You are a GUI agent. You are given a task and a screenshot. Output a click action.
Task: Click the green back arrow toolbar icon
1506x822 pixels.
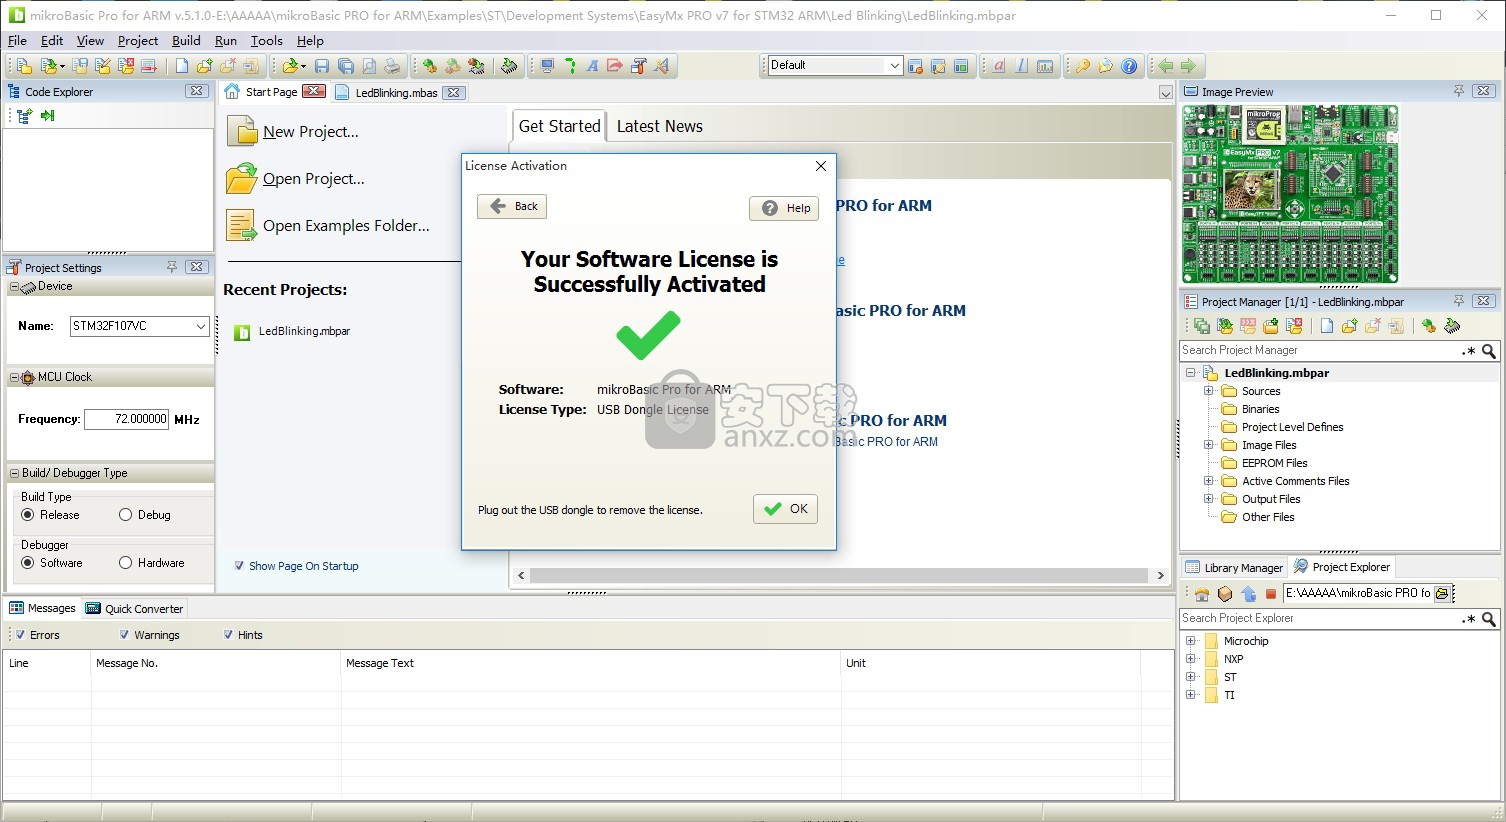click(x=1165, y=66)
